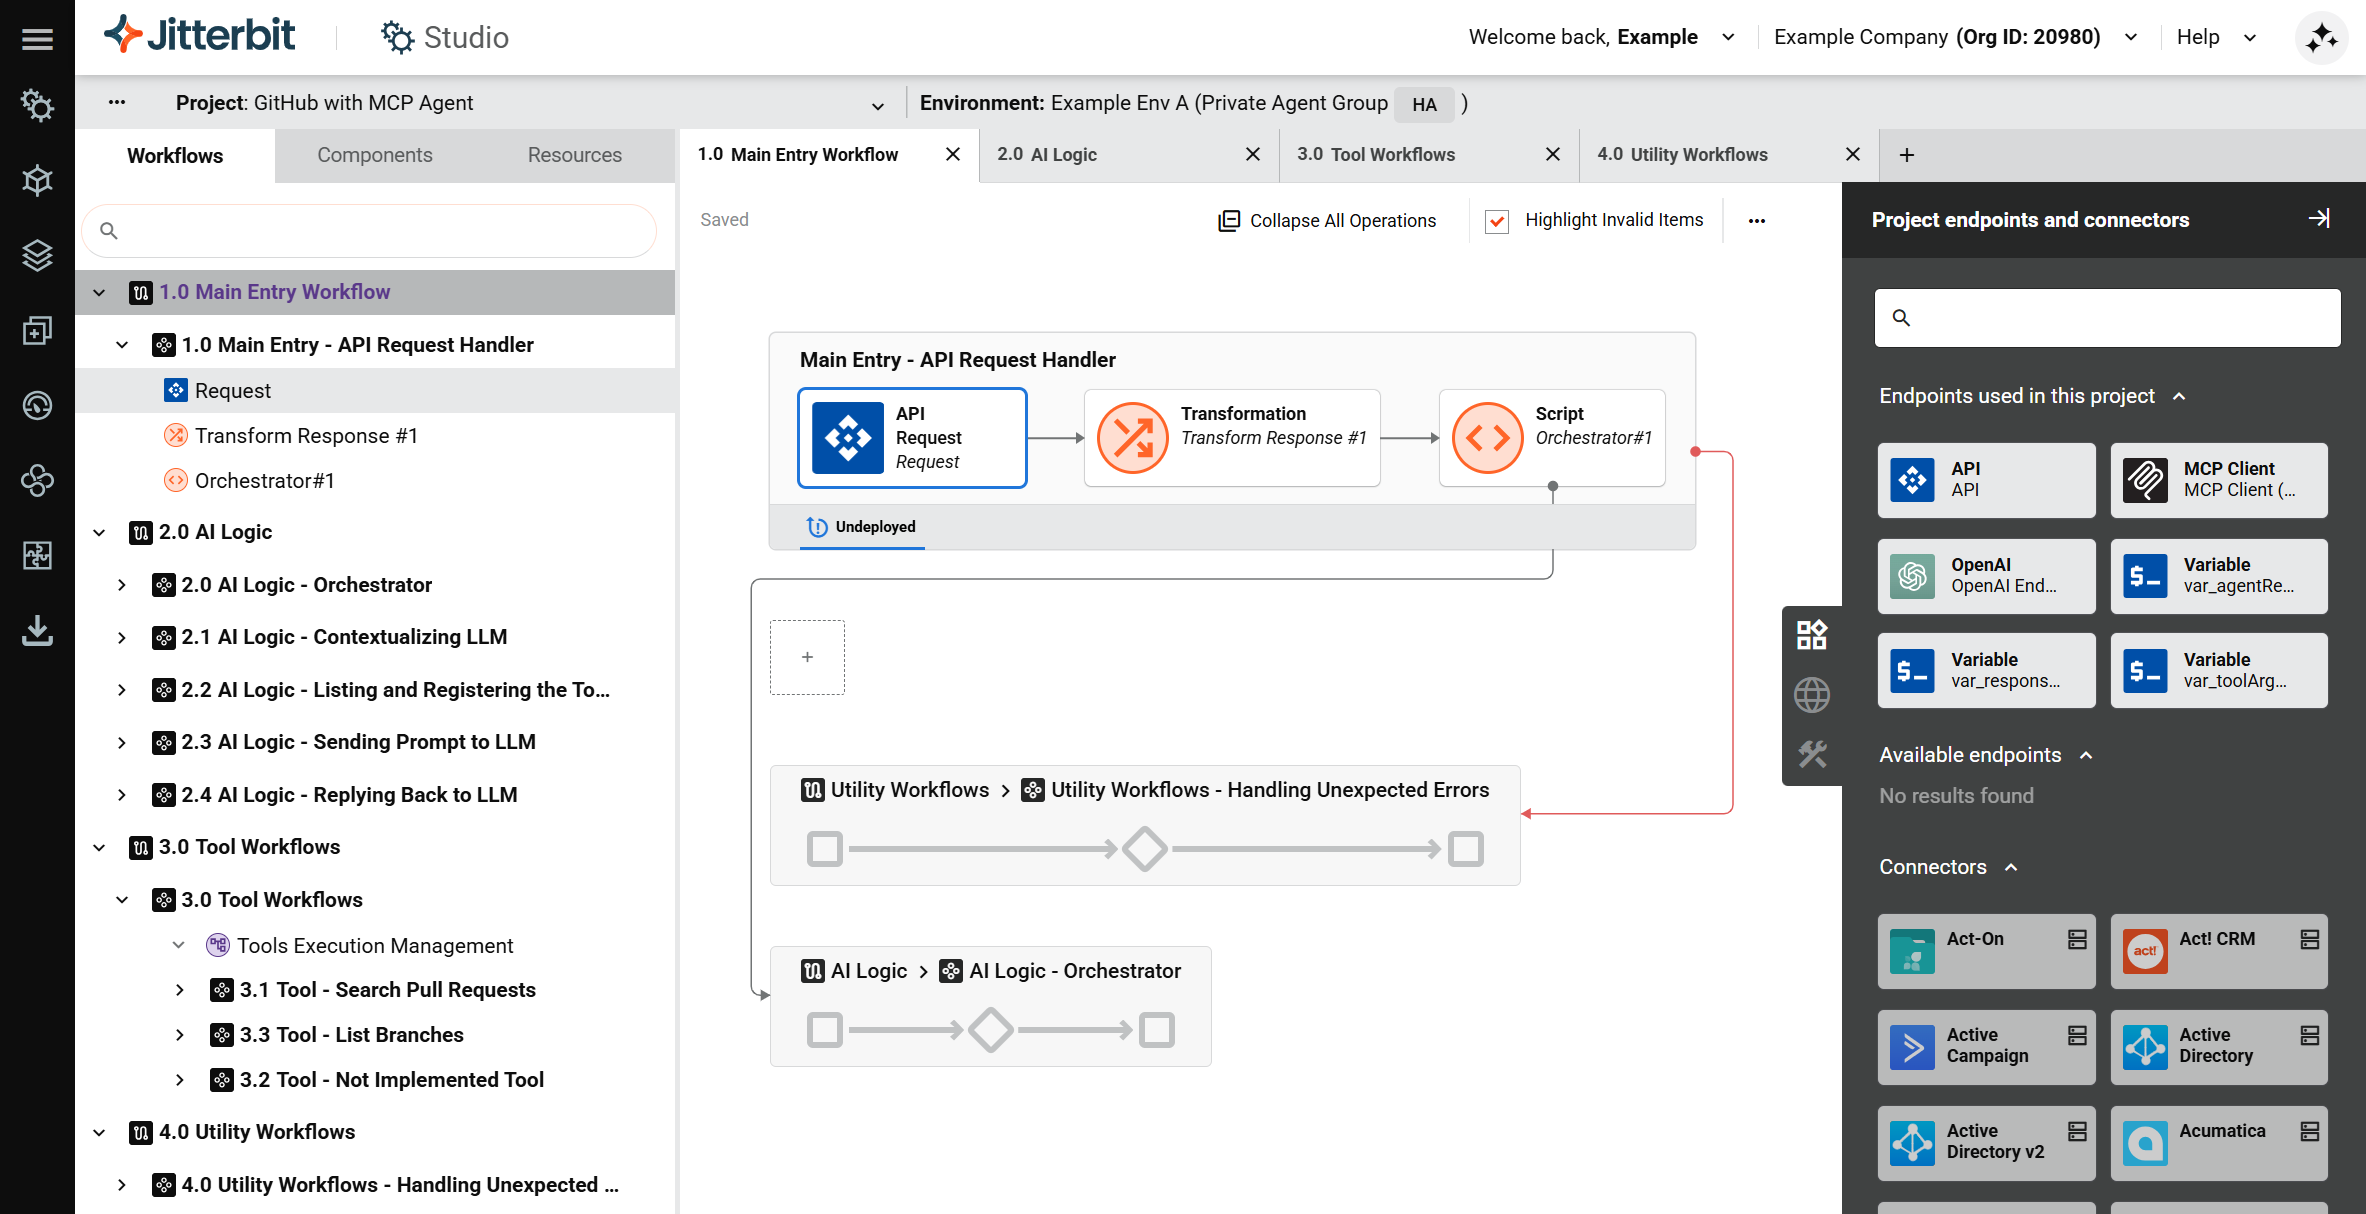
Task: Open the hamburger navigation menu
Action: pyautogui.click(x=37, y=39)
